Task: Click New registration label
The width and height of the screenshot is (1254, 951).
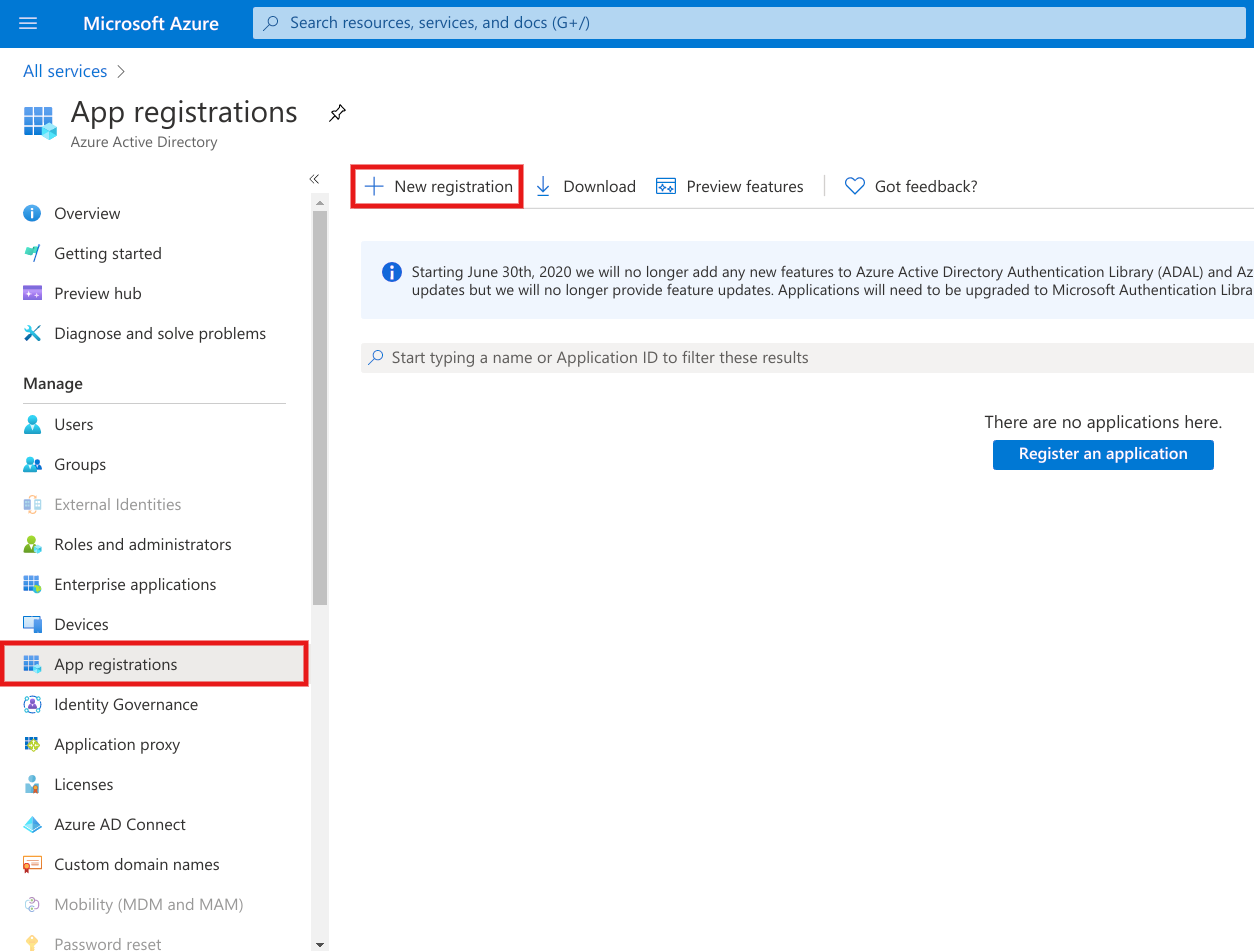Action: tap(454, 186)
